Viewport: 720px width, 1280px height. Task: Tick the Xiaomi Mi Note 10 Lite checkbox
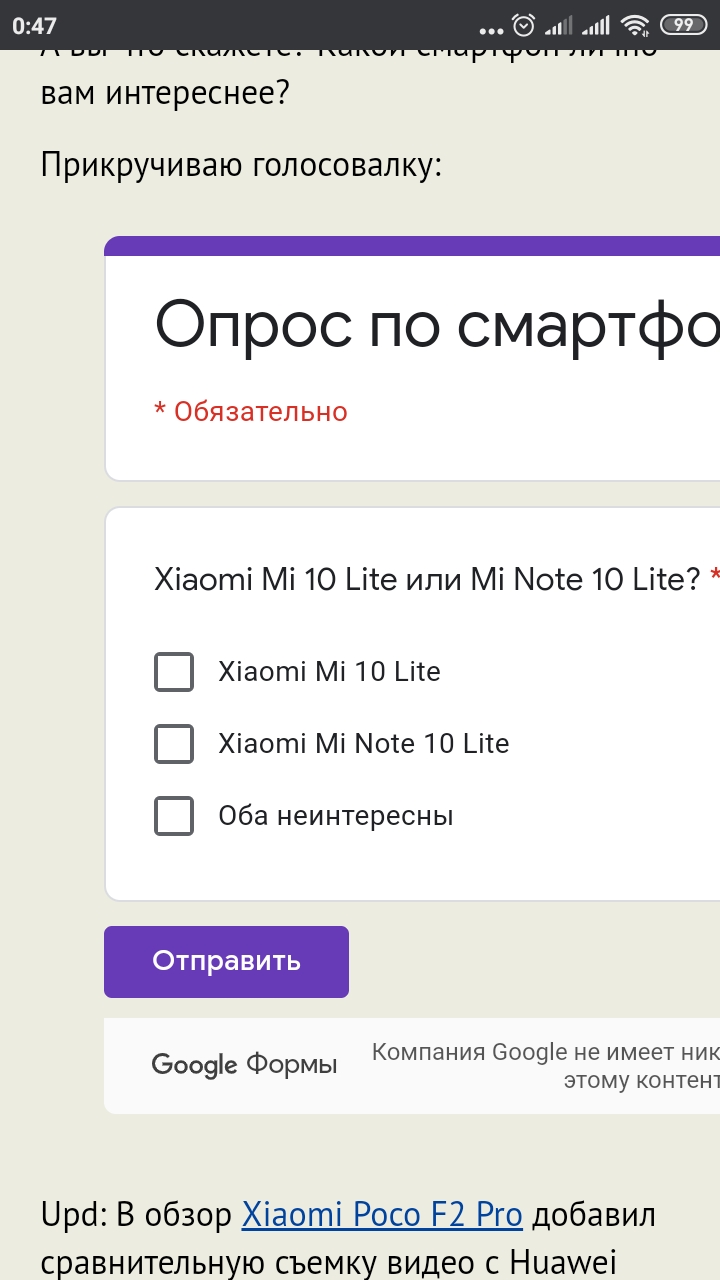[174, 744]
